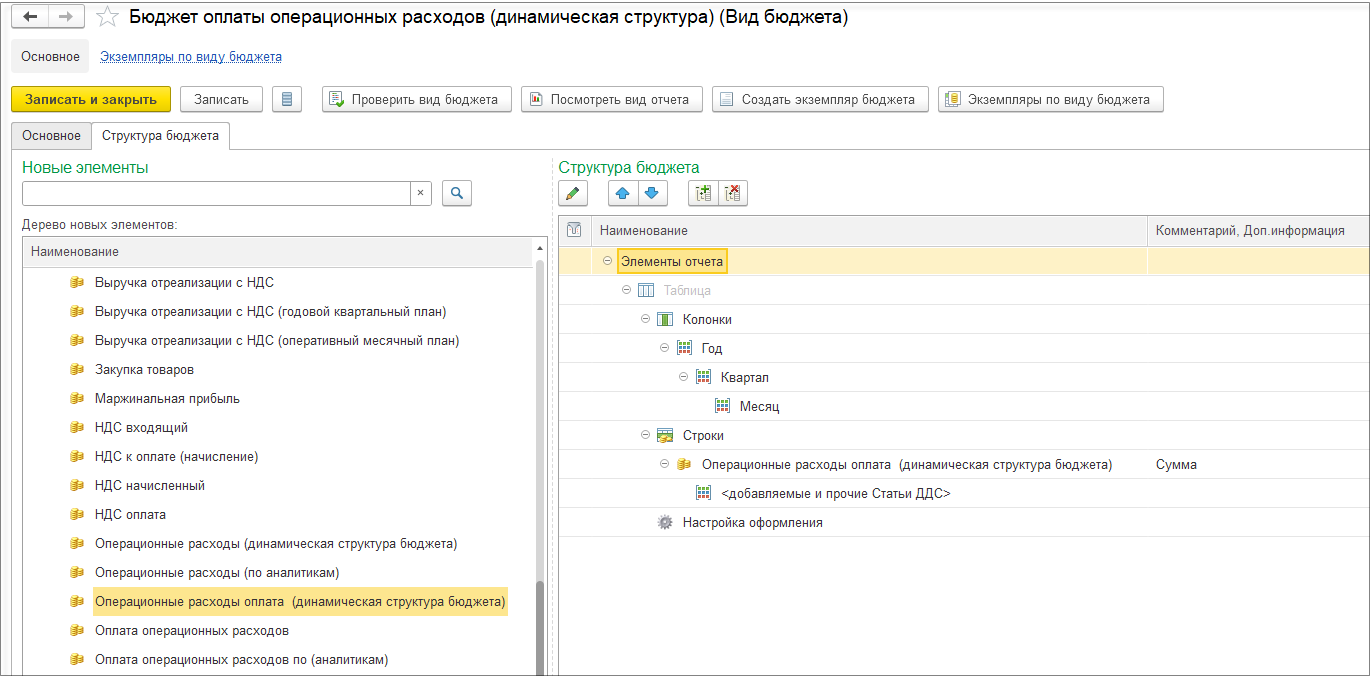Collapse the Строки node
Screen dimensions: 1370x676
pos(646,435)
